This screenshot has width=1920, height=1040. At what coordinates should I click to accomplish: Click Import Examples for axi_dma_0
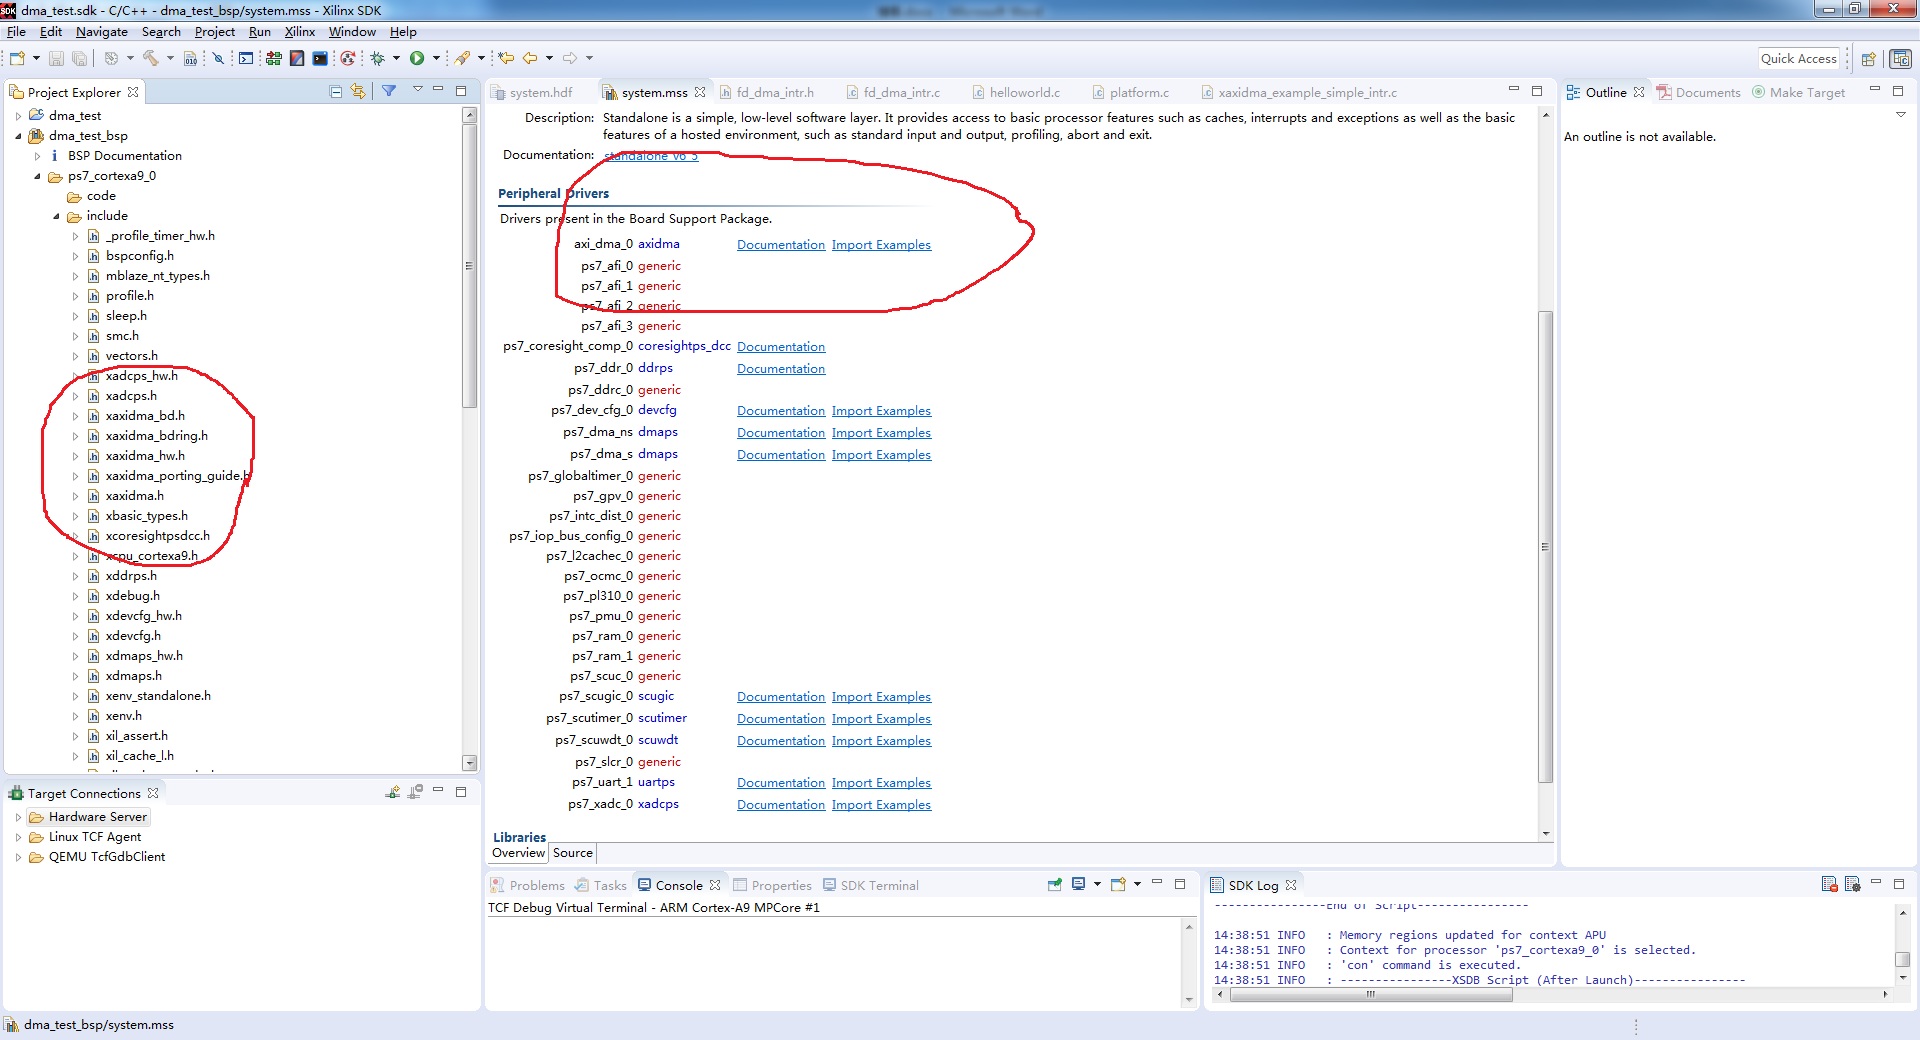(881, 245)
